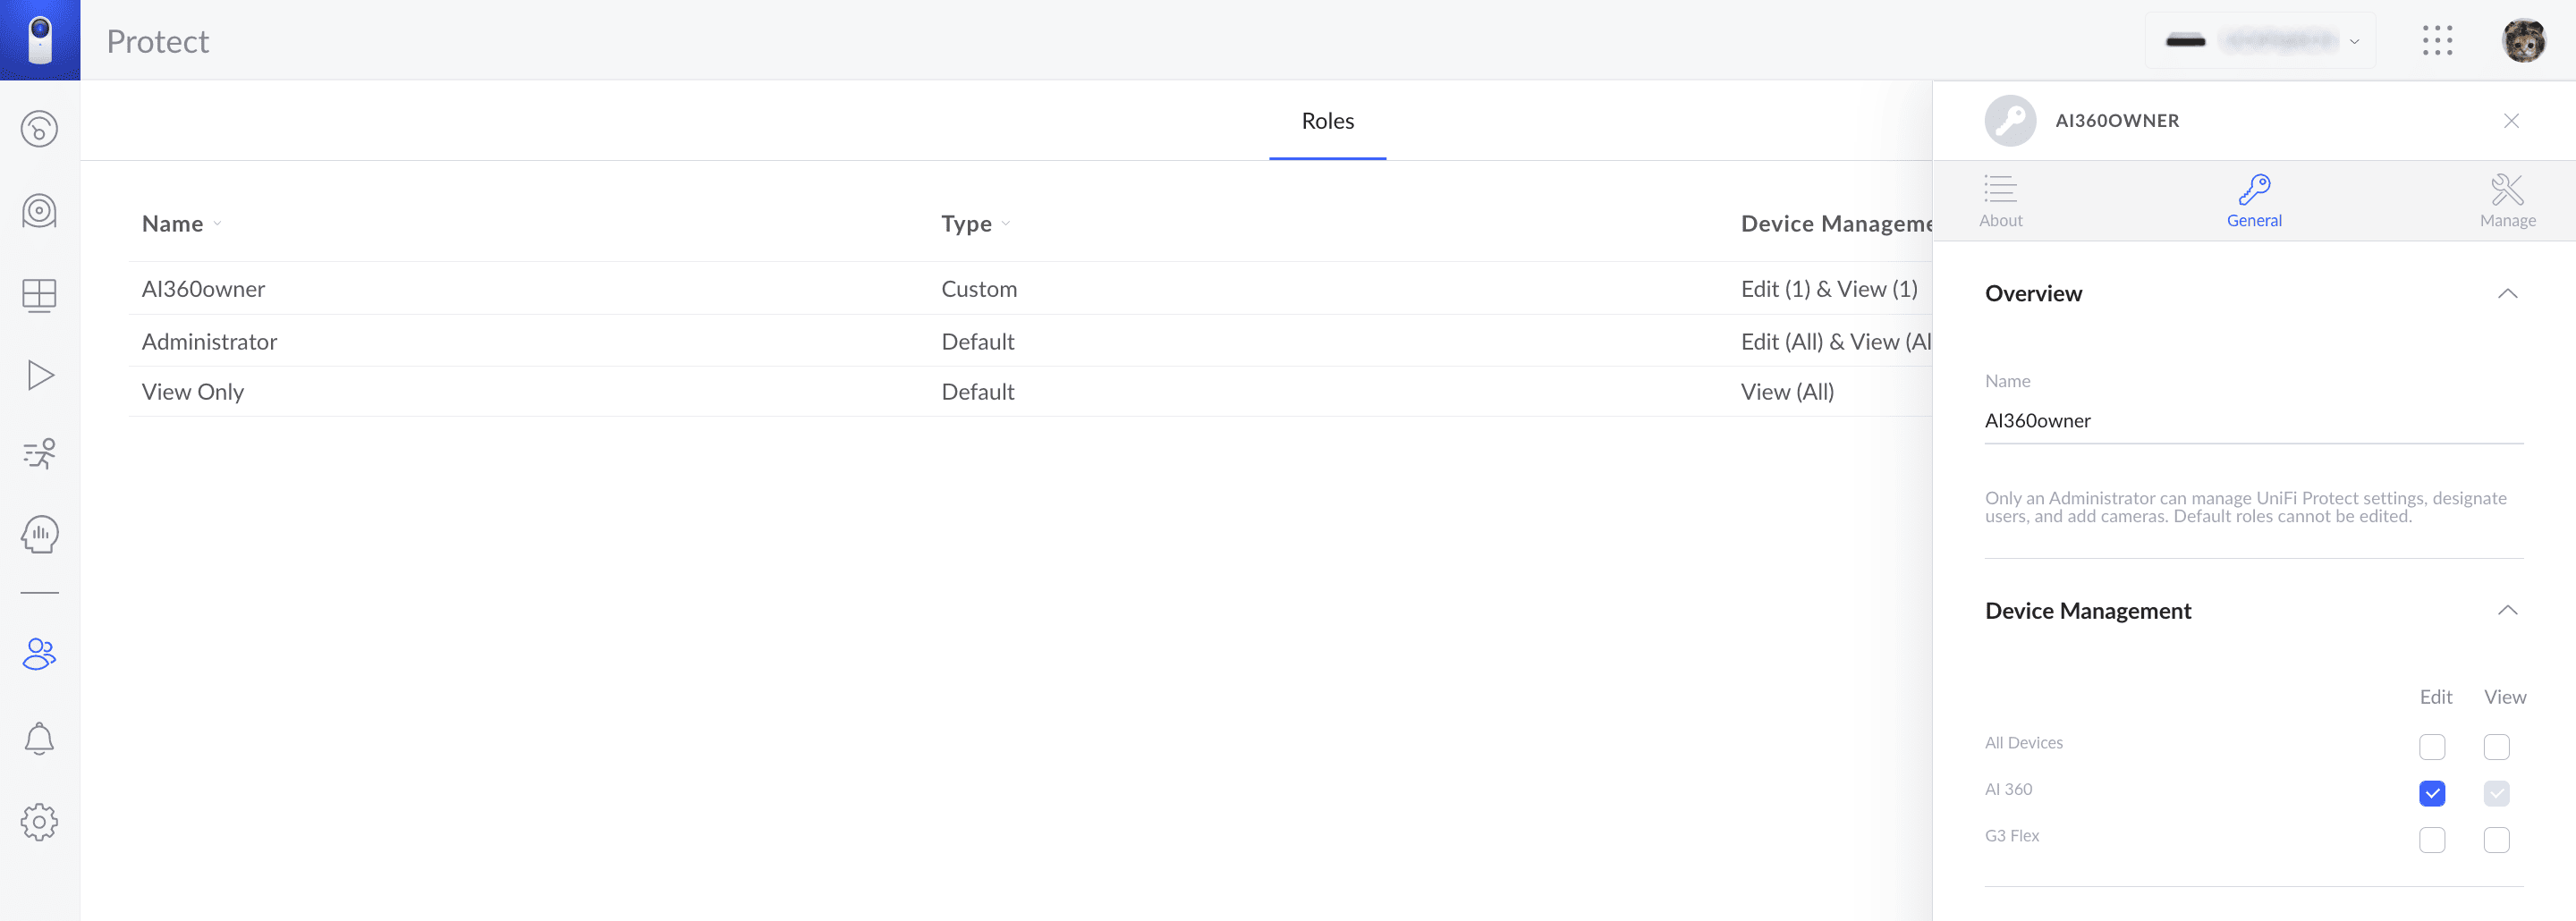The width and height of the screenshot is (2576, 921).
Task: Open the Users icon in sidebar
Action: tap(40, 654)
